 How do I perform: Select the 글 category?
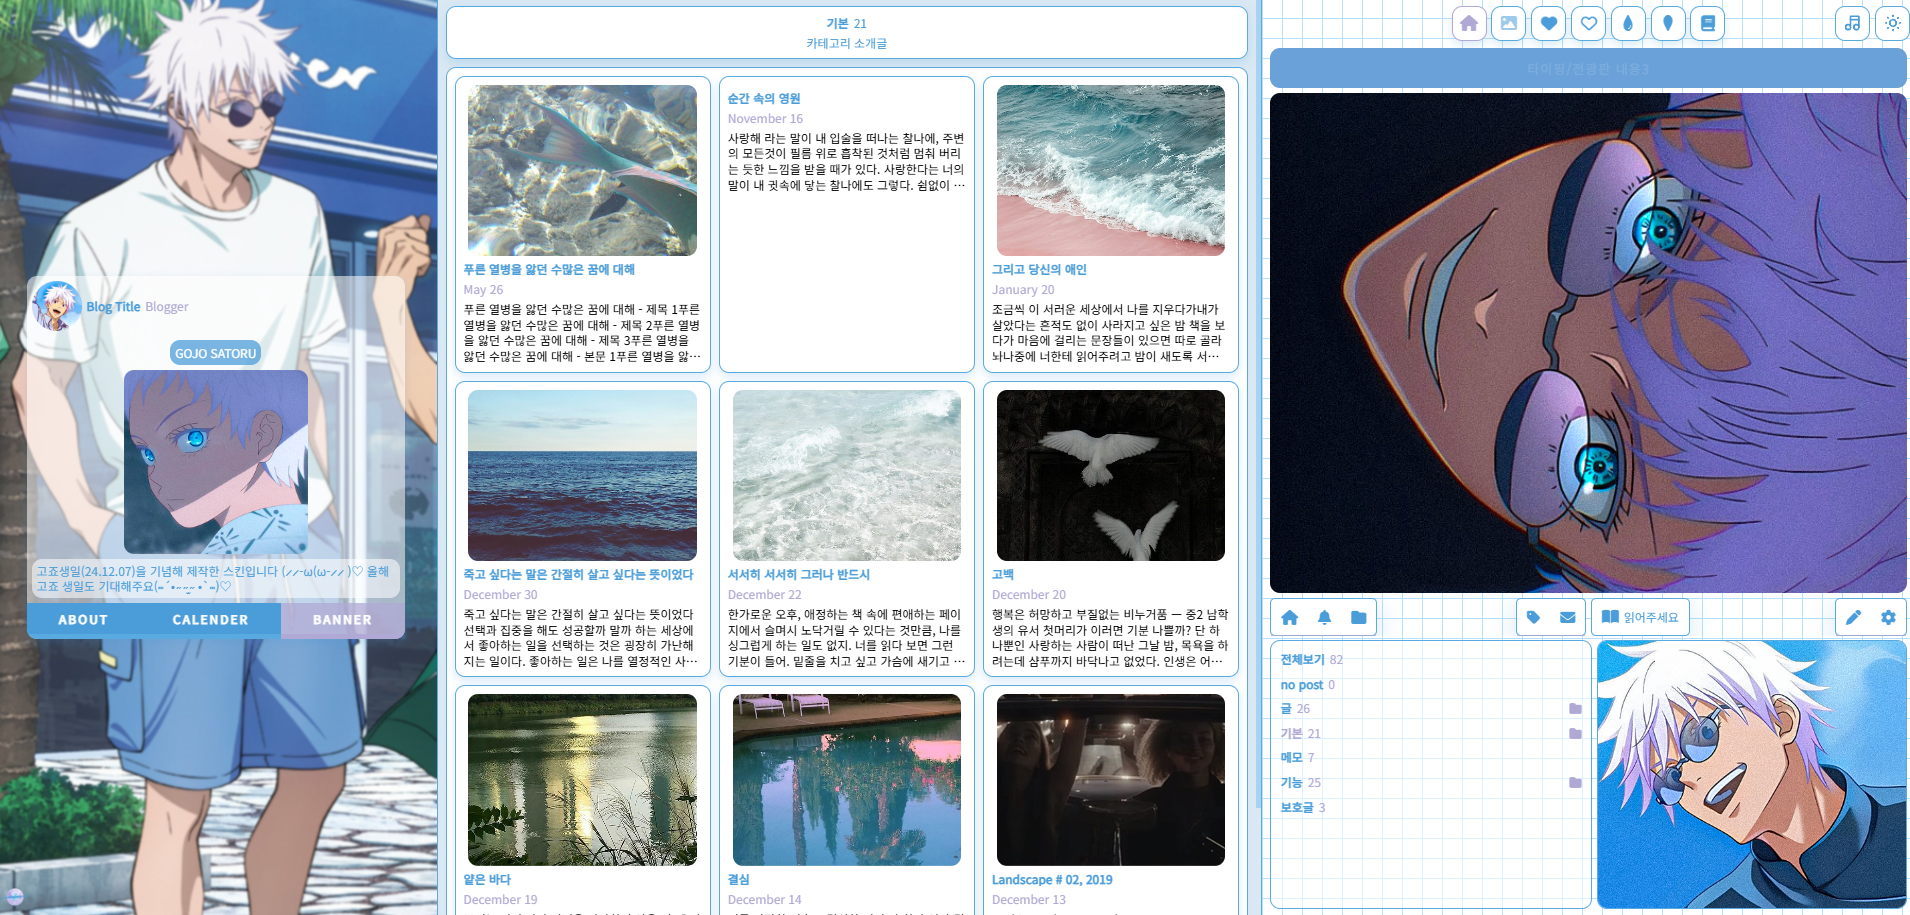(1286, 709)
